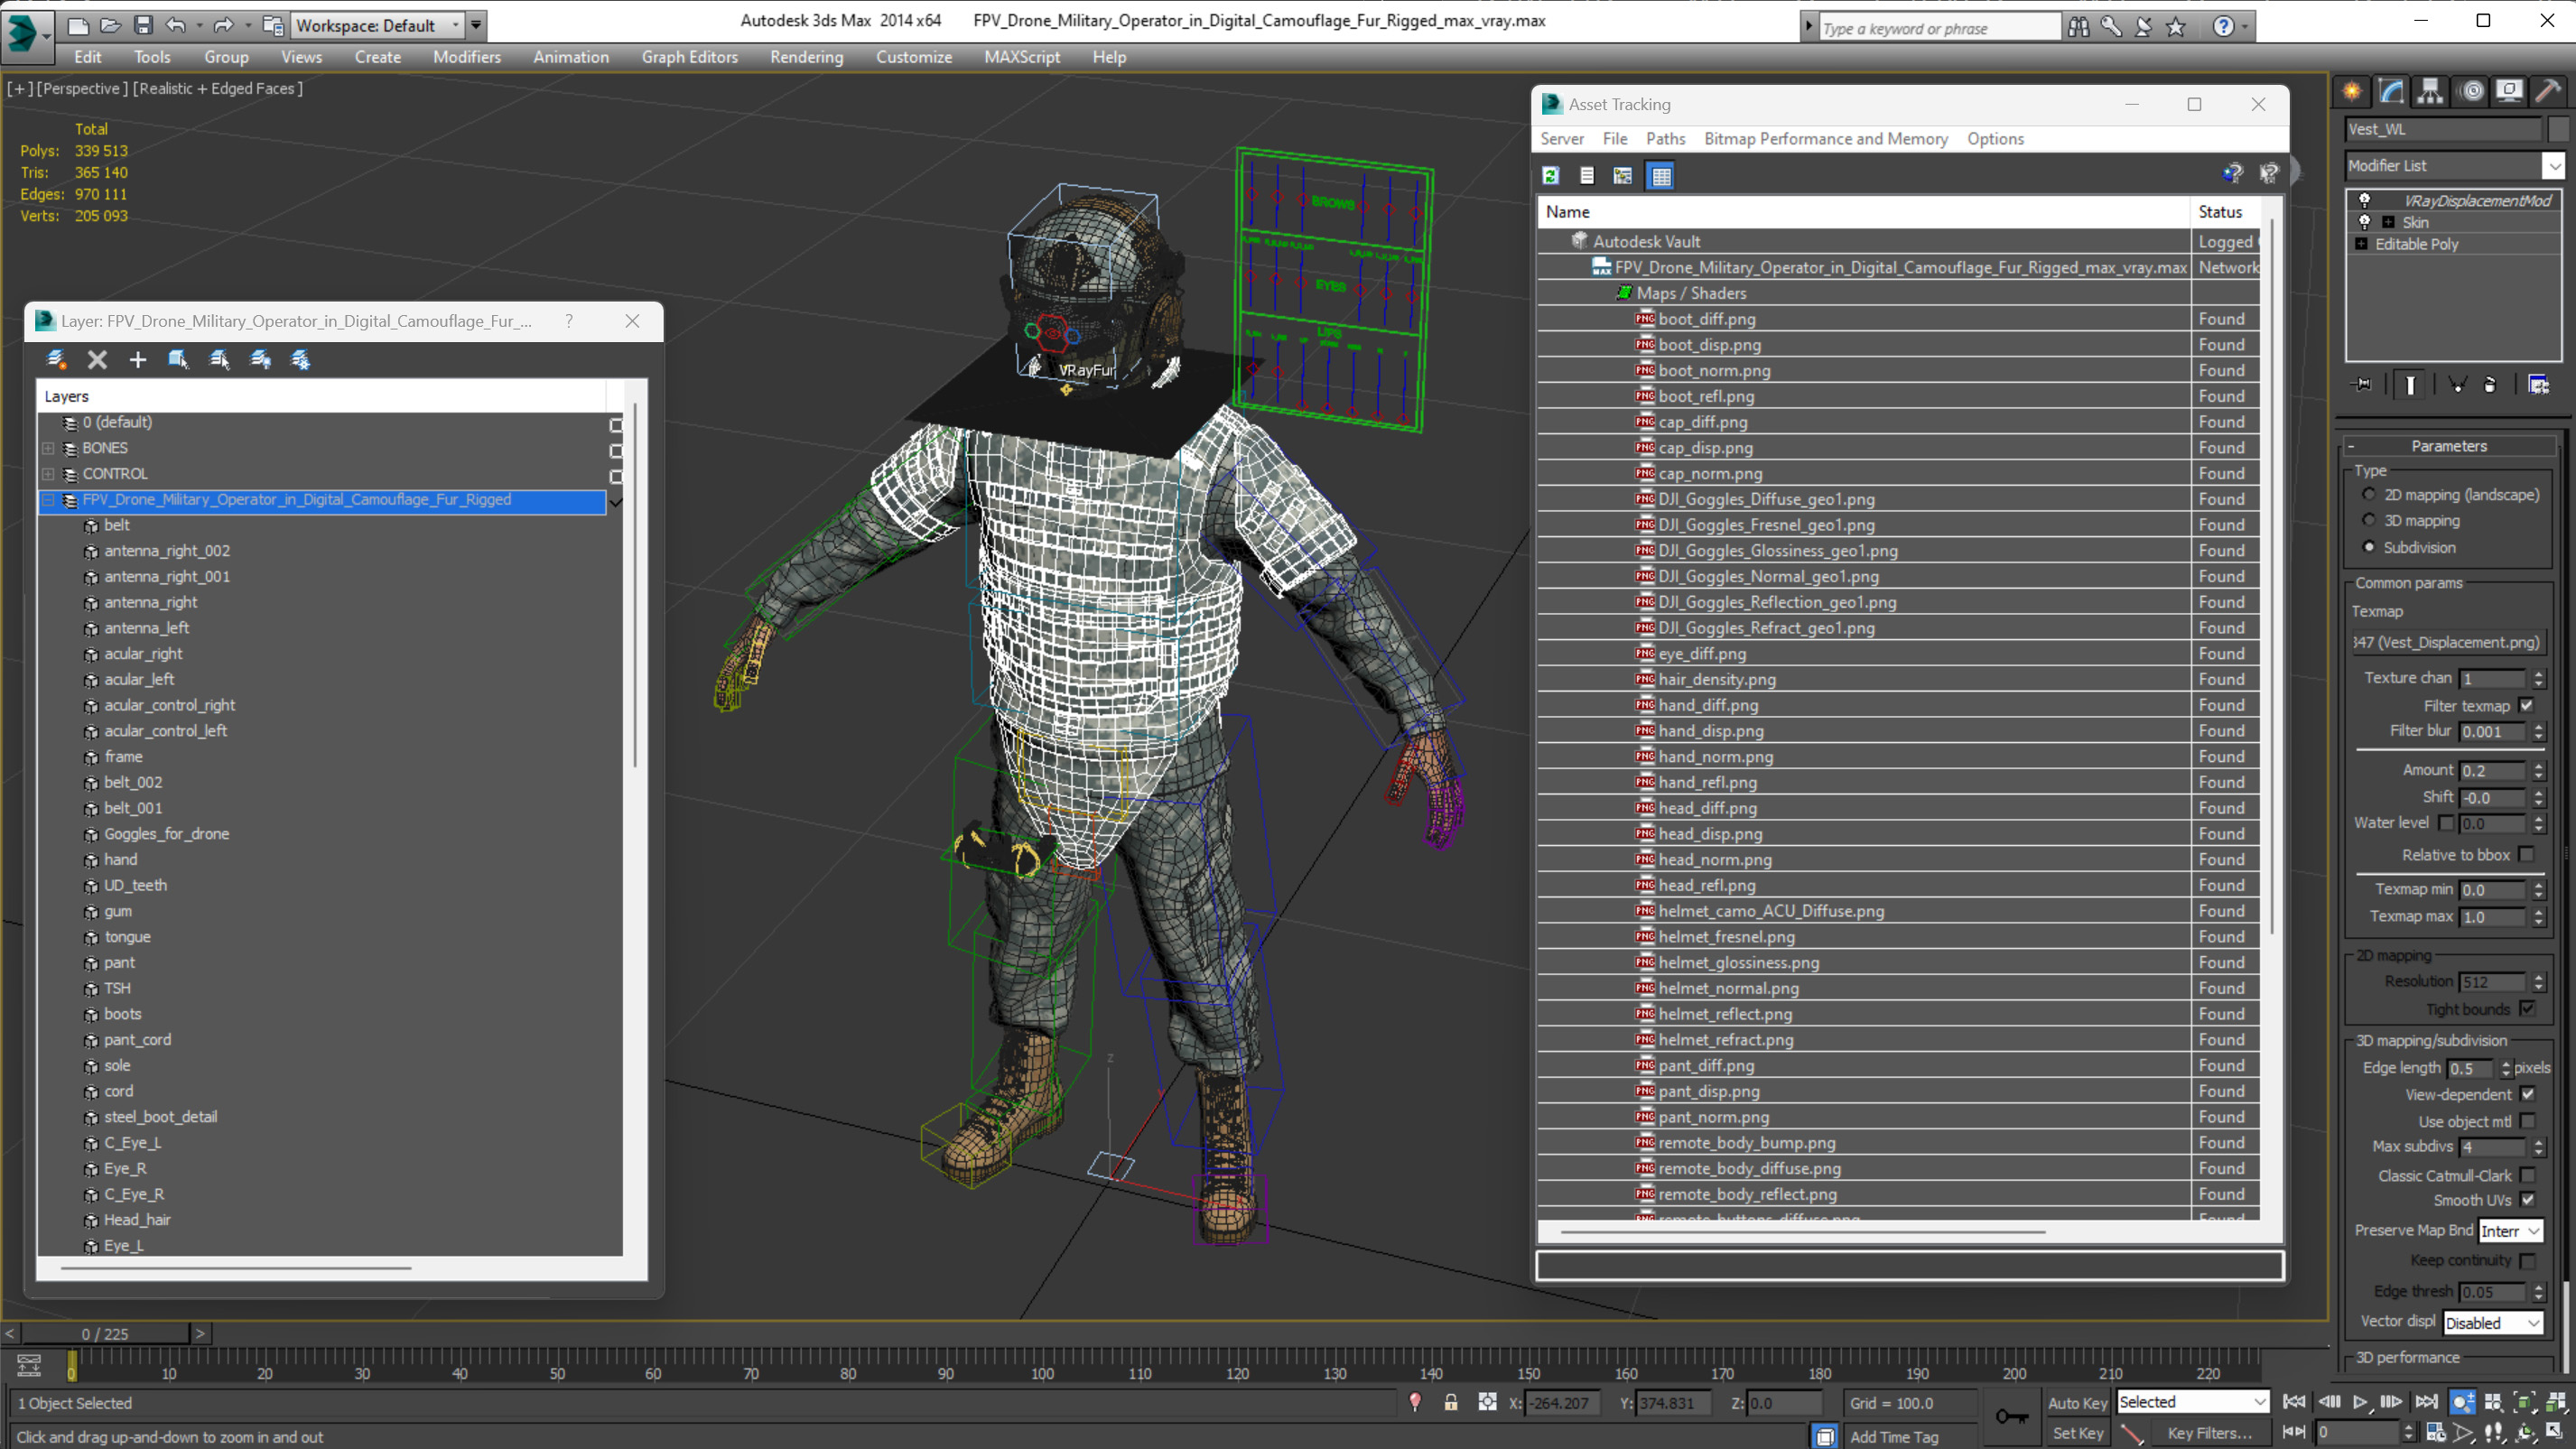This screenshot has width=2576, height=1449.
Task: Open the Utilities hammer panel tab
Action: tap(2548, 92)
